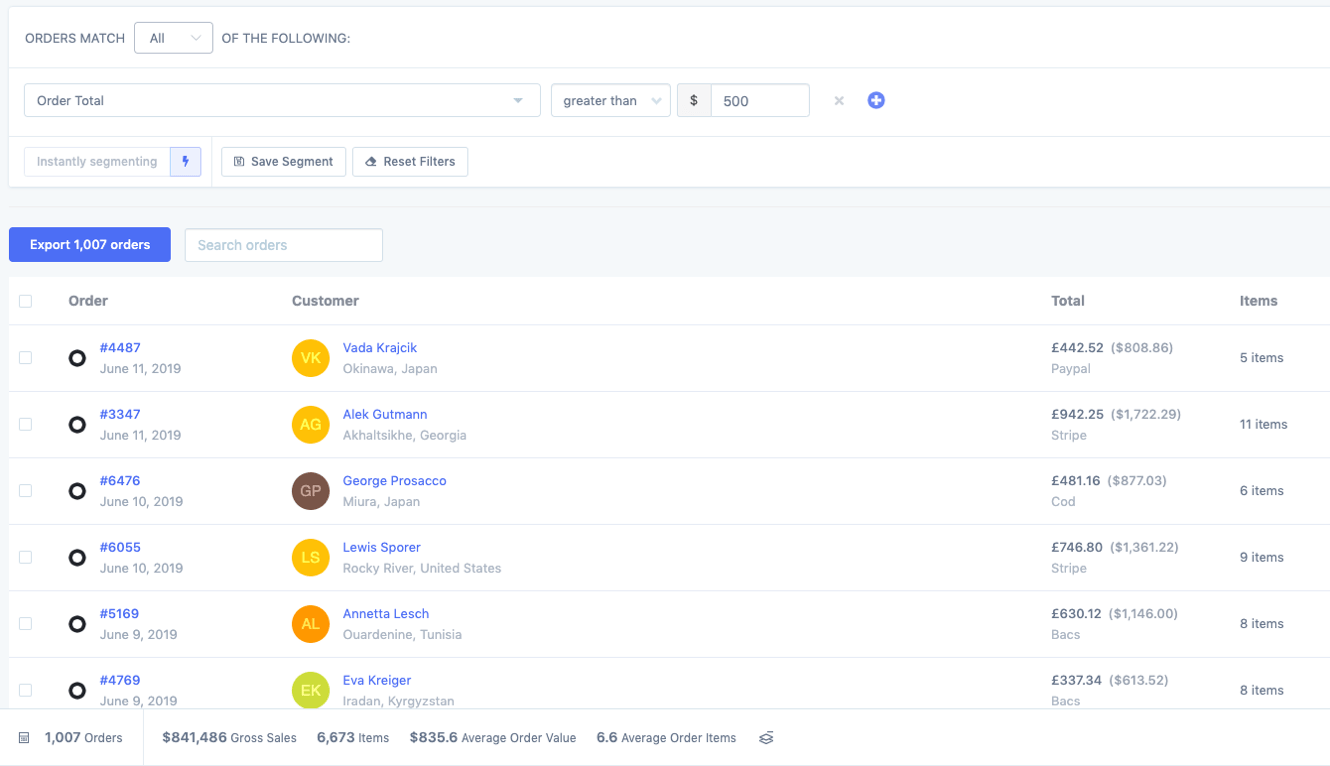Viewport: 1330px width, 766px height.
Task: Remove the Order Total filter via x icon
Action: click(x=838, y=100)
